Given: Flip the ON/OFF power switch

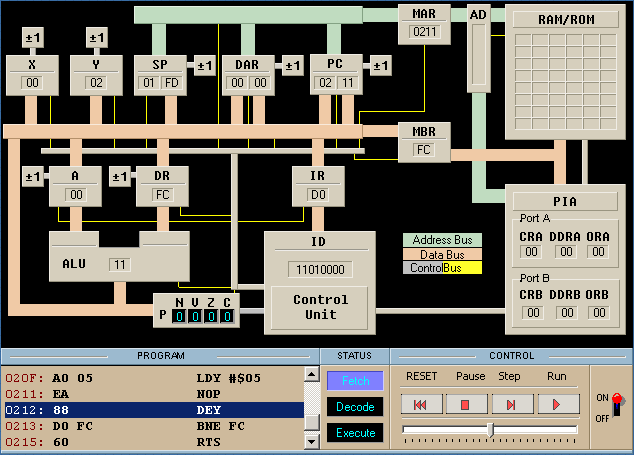Looking at the screenshot, I should tap(616, 403).
